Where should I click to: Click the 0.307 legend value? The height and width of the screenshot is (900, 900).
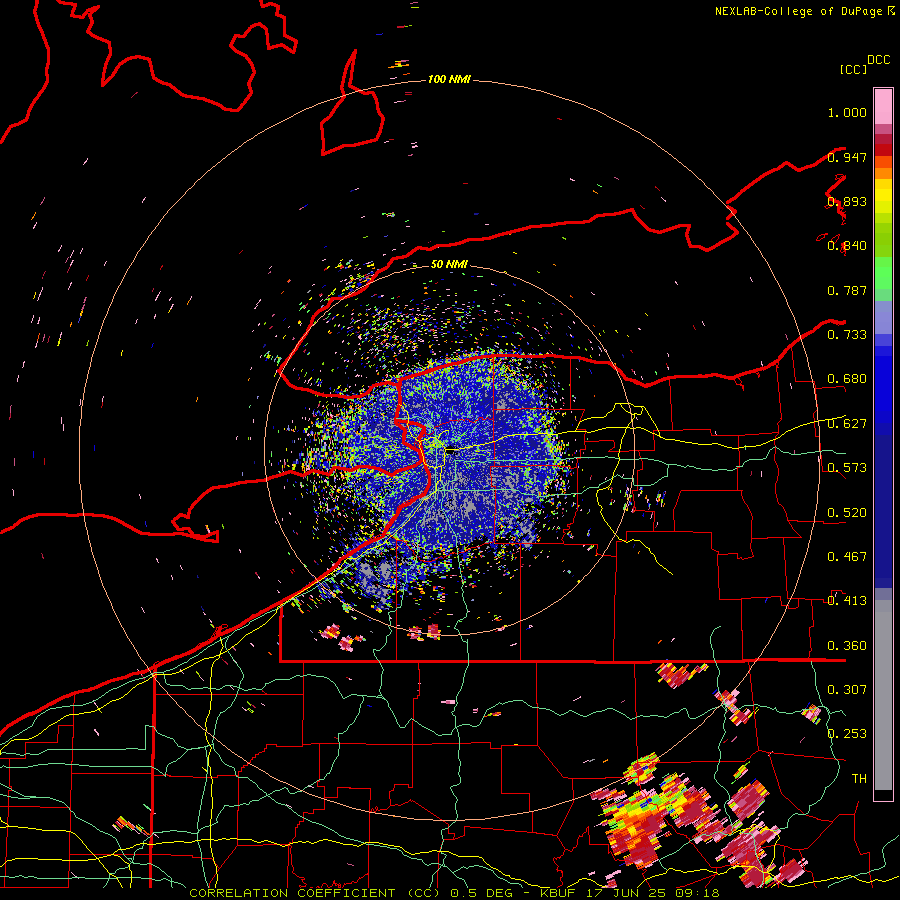click(847, 690)
